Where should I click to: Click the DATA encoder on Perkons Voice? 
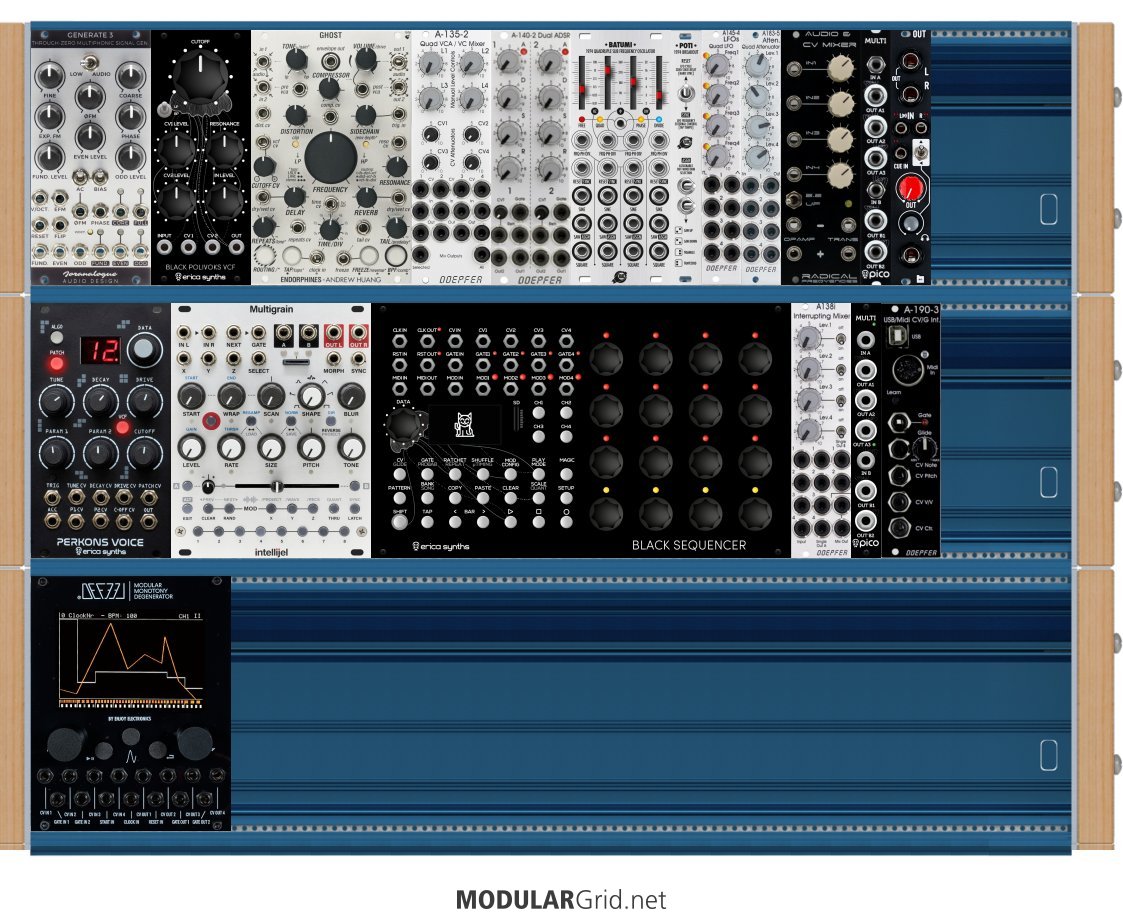[x=145, y=349]
